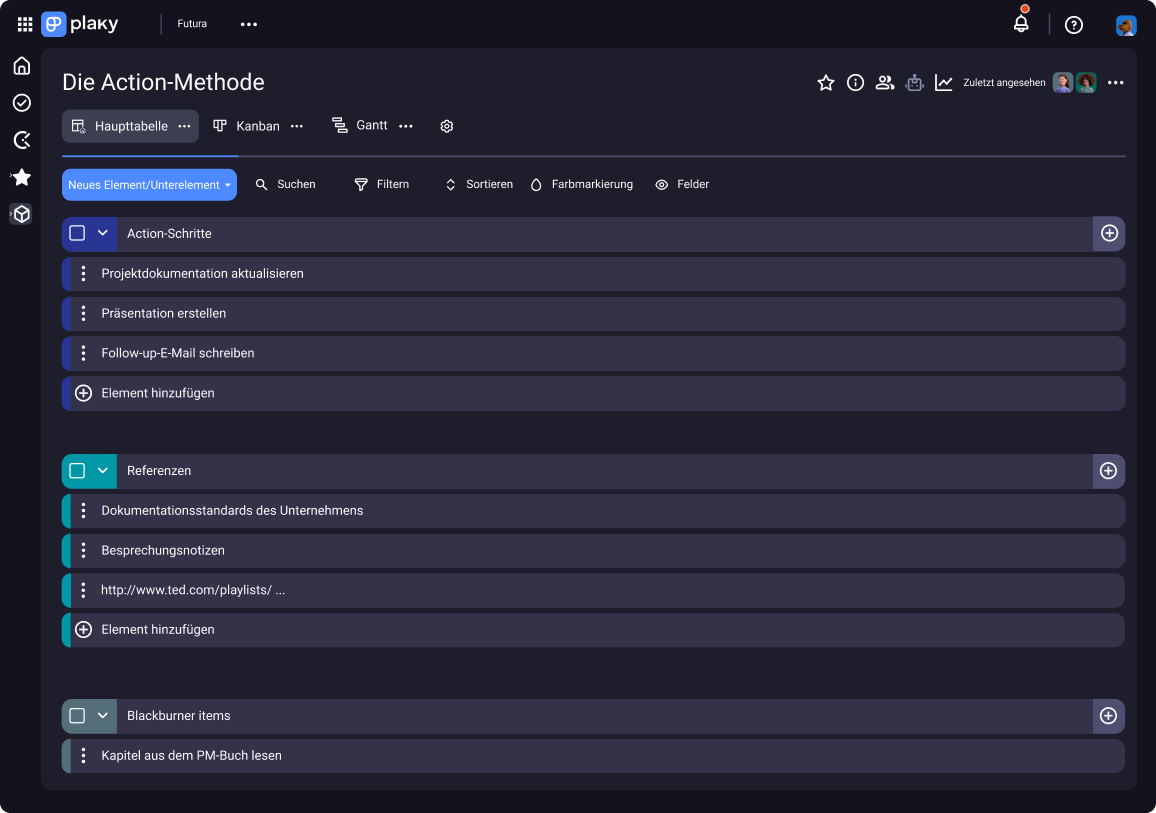Open the Sortieren sort tool
This screenshot has height=813, width=1156.
[x=479, y=184]
